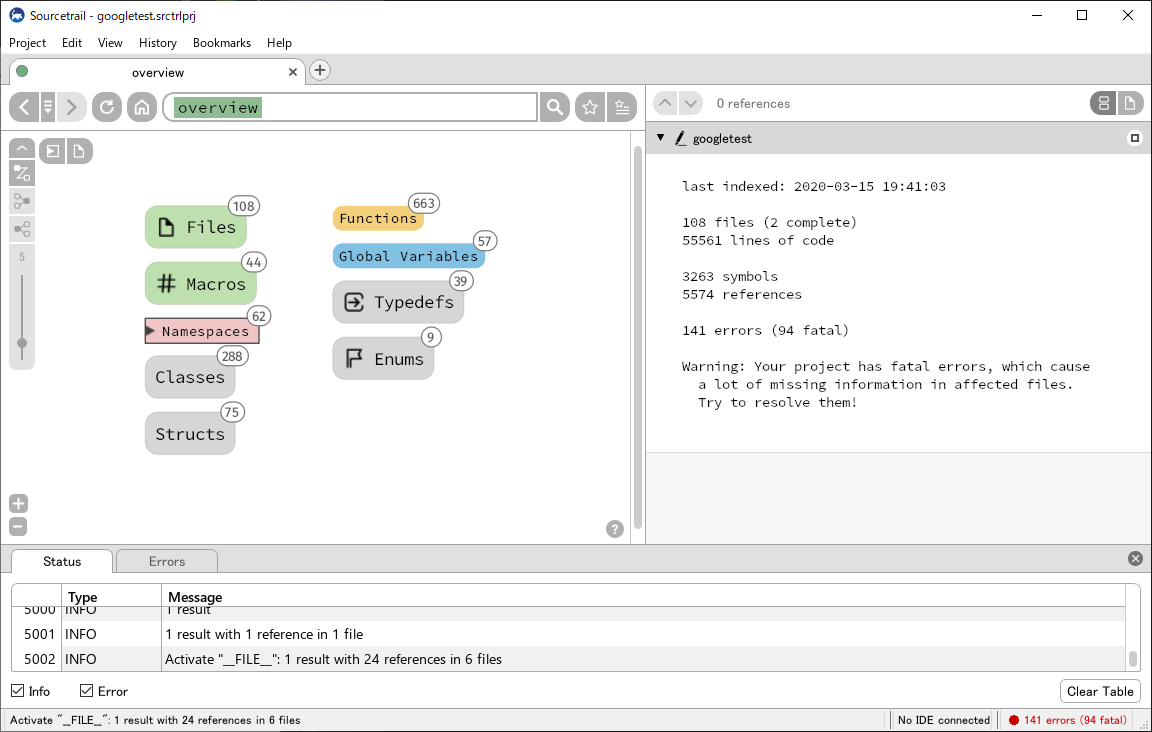Open the Macros node

[x=201, y=284]
